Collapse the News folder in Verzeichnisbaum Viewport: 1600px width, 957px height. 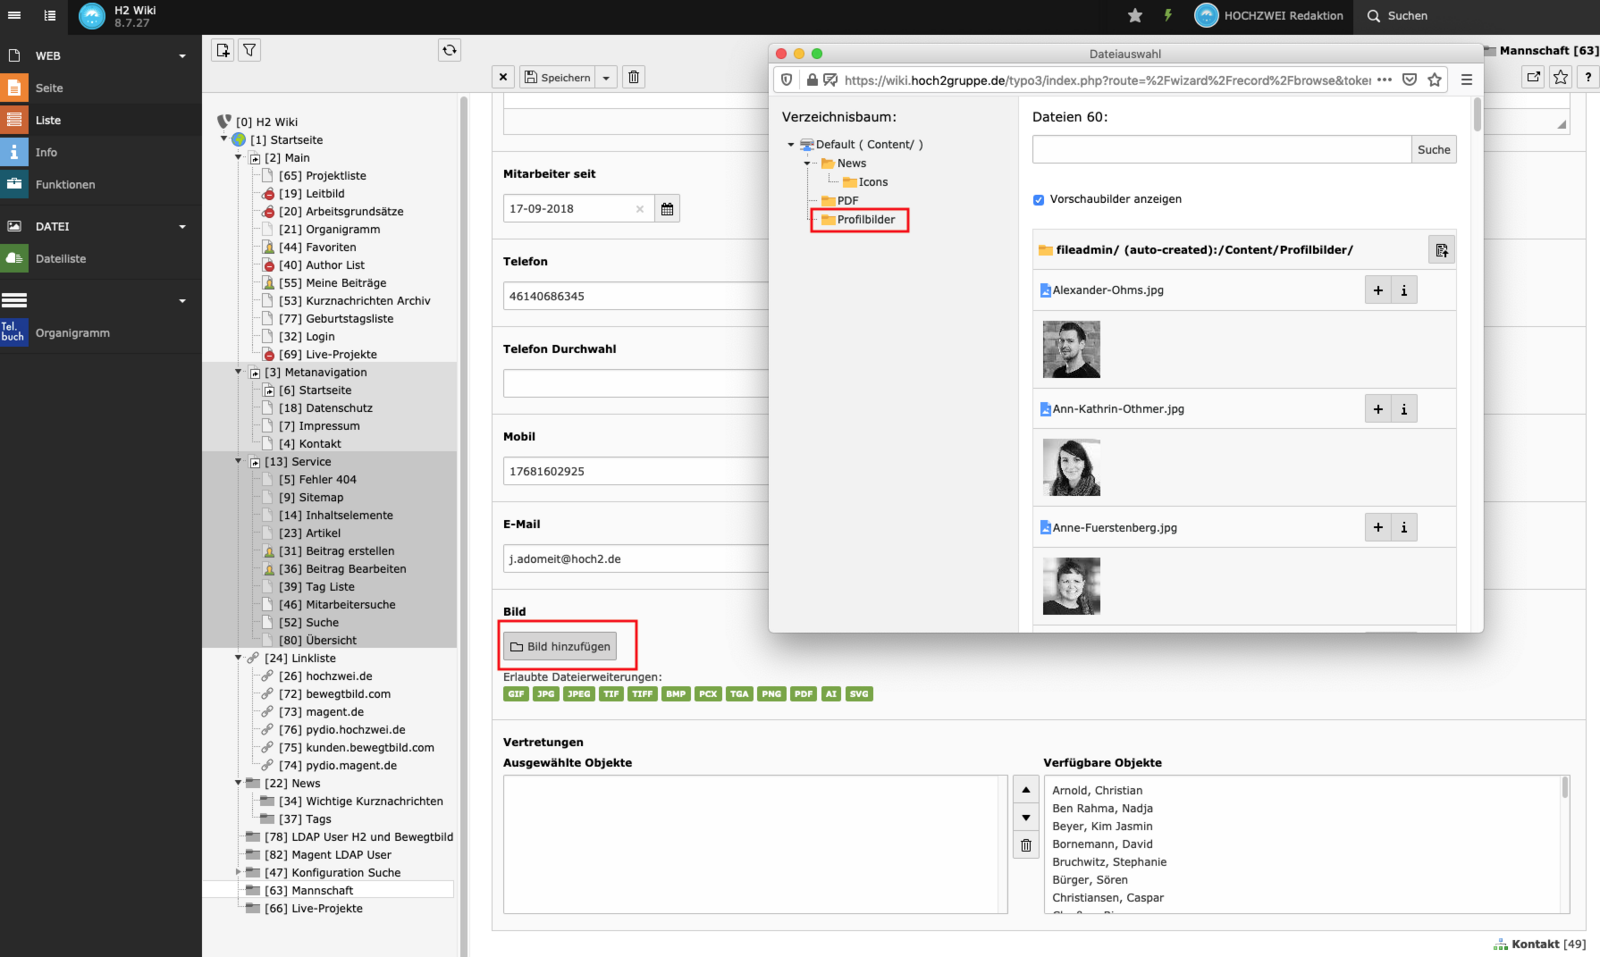pyautogui.click(x=807, y=163)
